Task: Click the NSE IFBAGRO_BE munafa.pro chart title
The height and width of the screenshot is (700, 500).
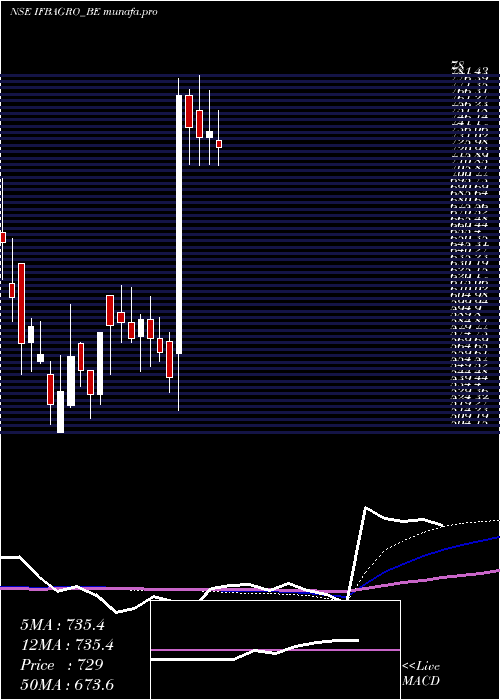Action: coord(83,12)
